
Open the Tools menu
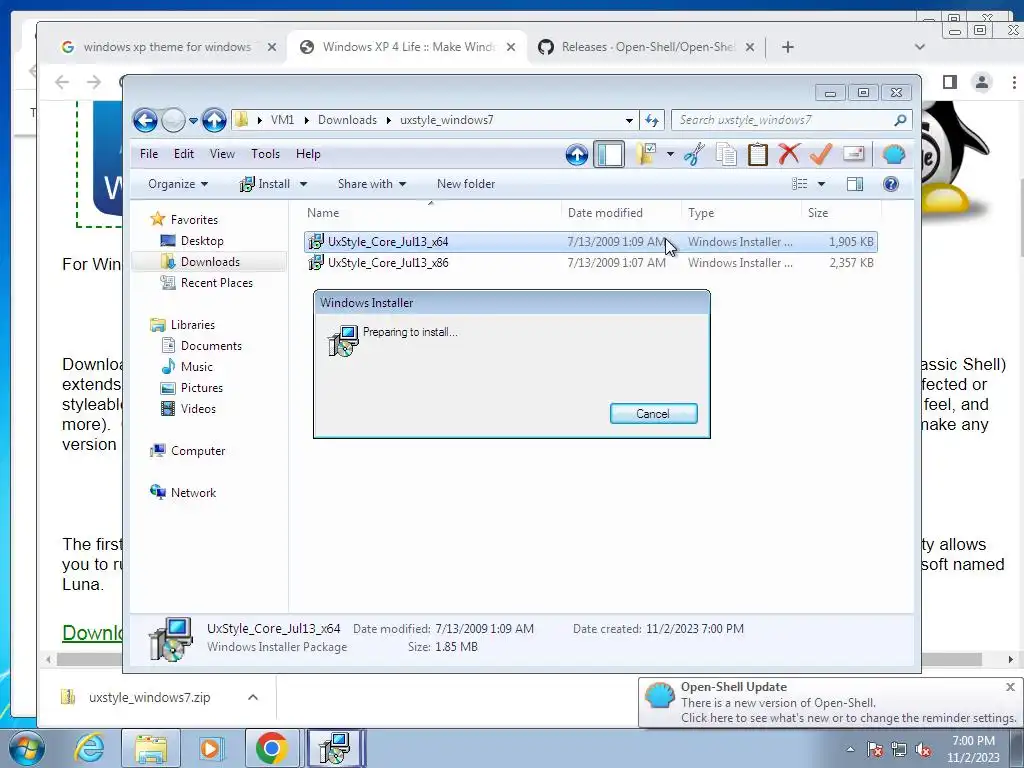click(265, 154)
